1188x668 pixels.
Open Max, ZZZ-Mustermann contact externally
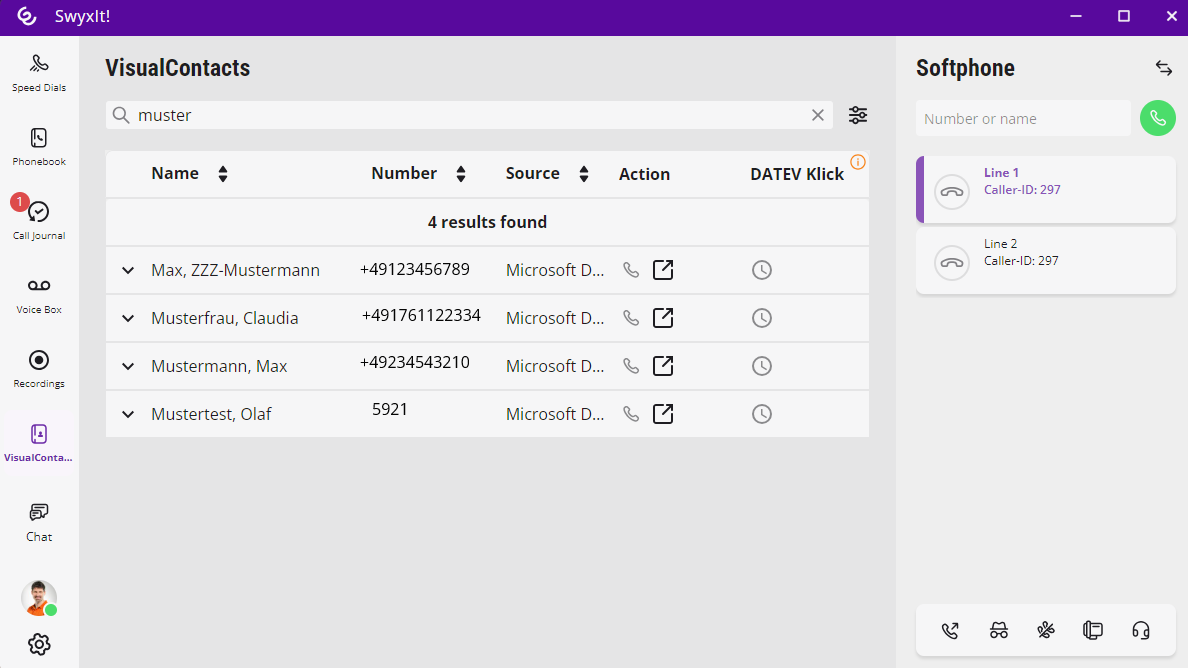click(x=663, y=270)
